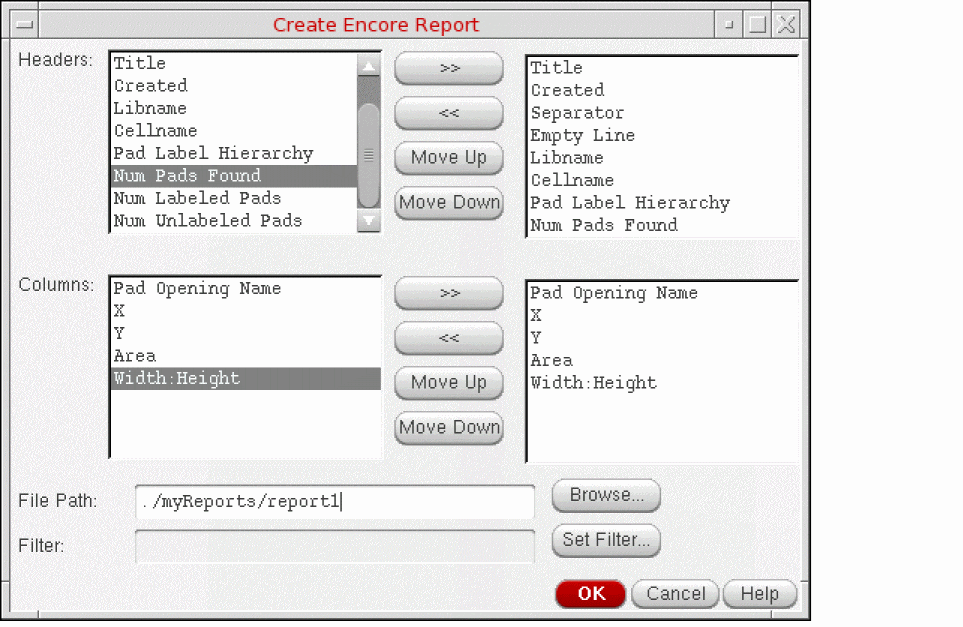This screenshot has height=627, width=963.
Task: Select Created in chosen headers list
Action: pos(663,90)
